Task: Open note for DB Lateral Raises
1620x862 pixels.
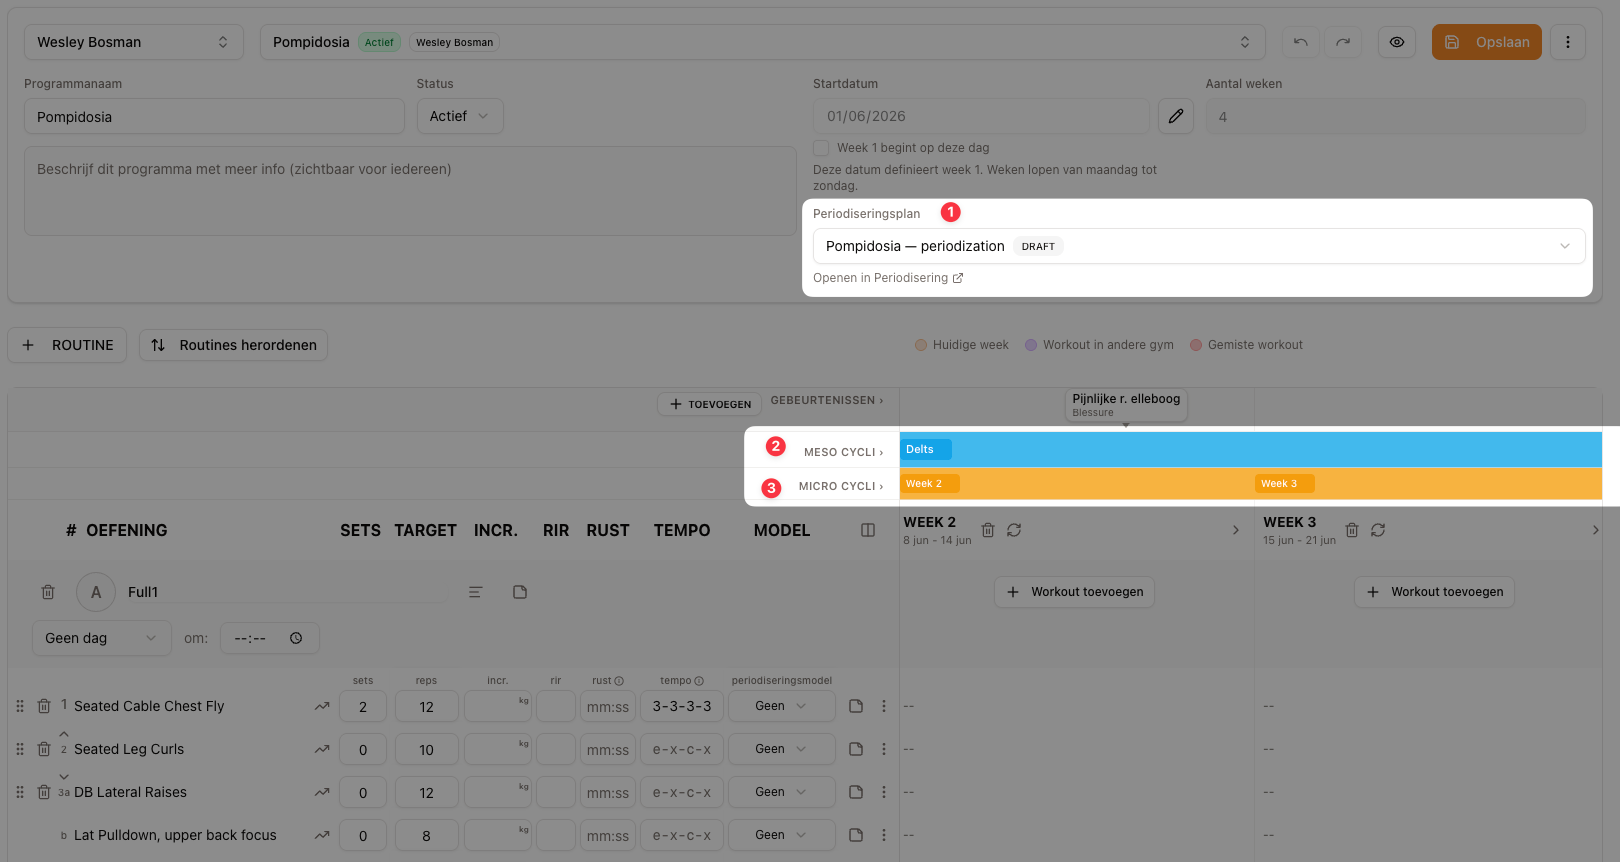Action: pyautogui.click(x=856, y=792)
